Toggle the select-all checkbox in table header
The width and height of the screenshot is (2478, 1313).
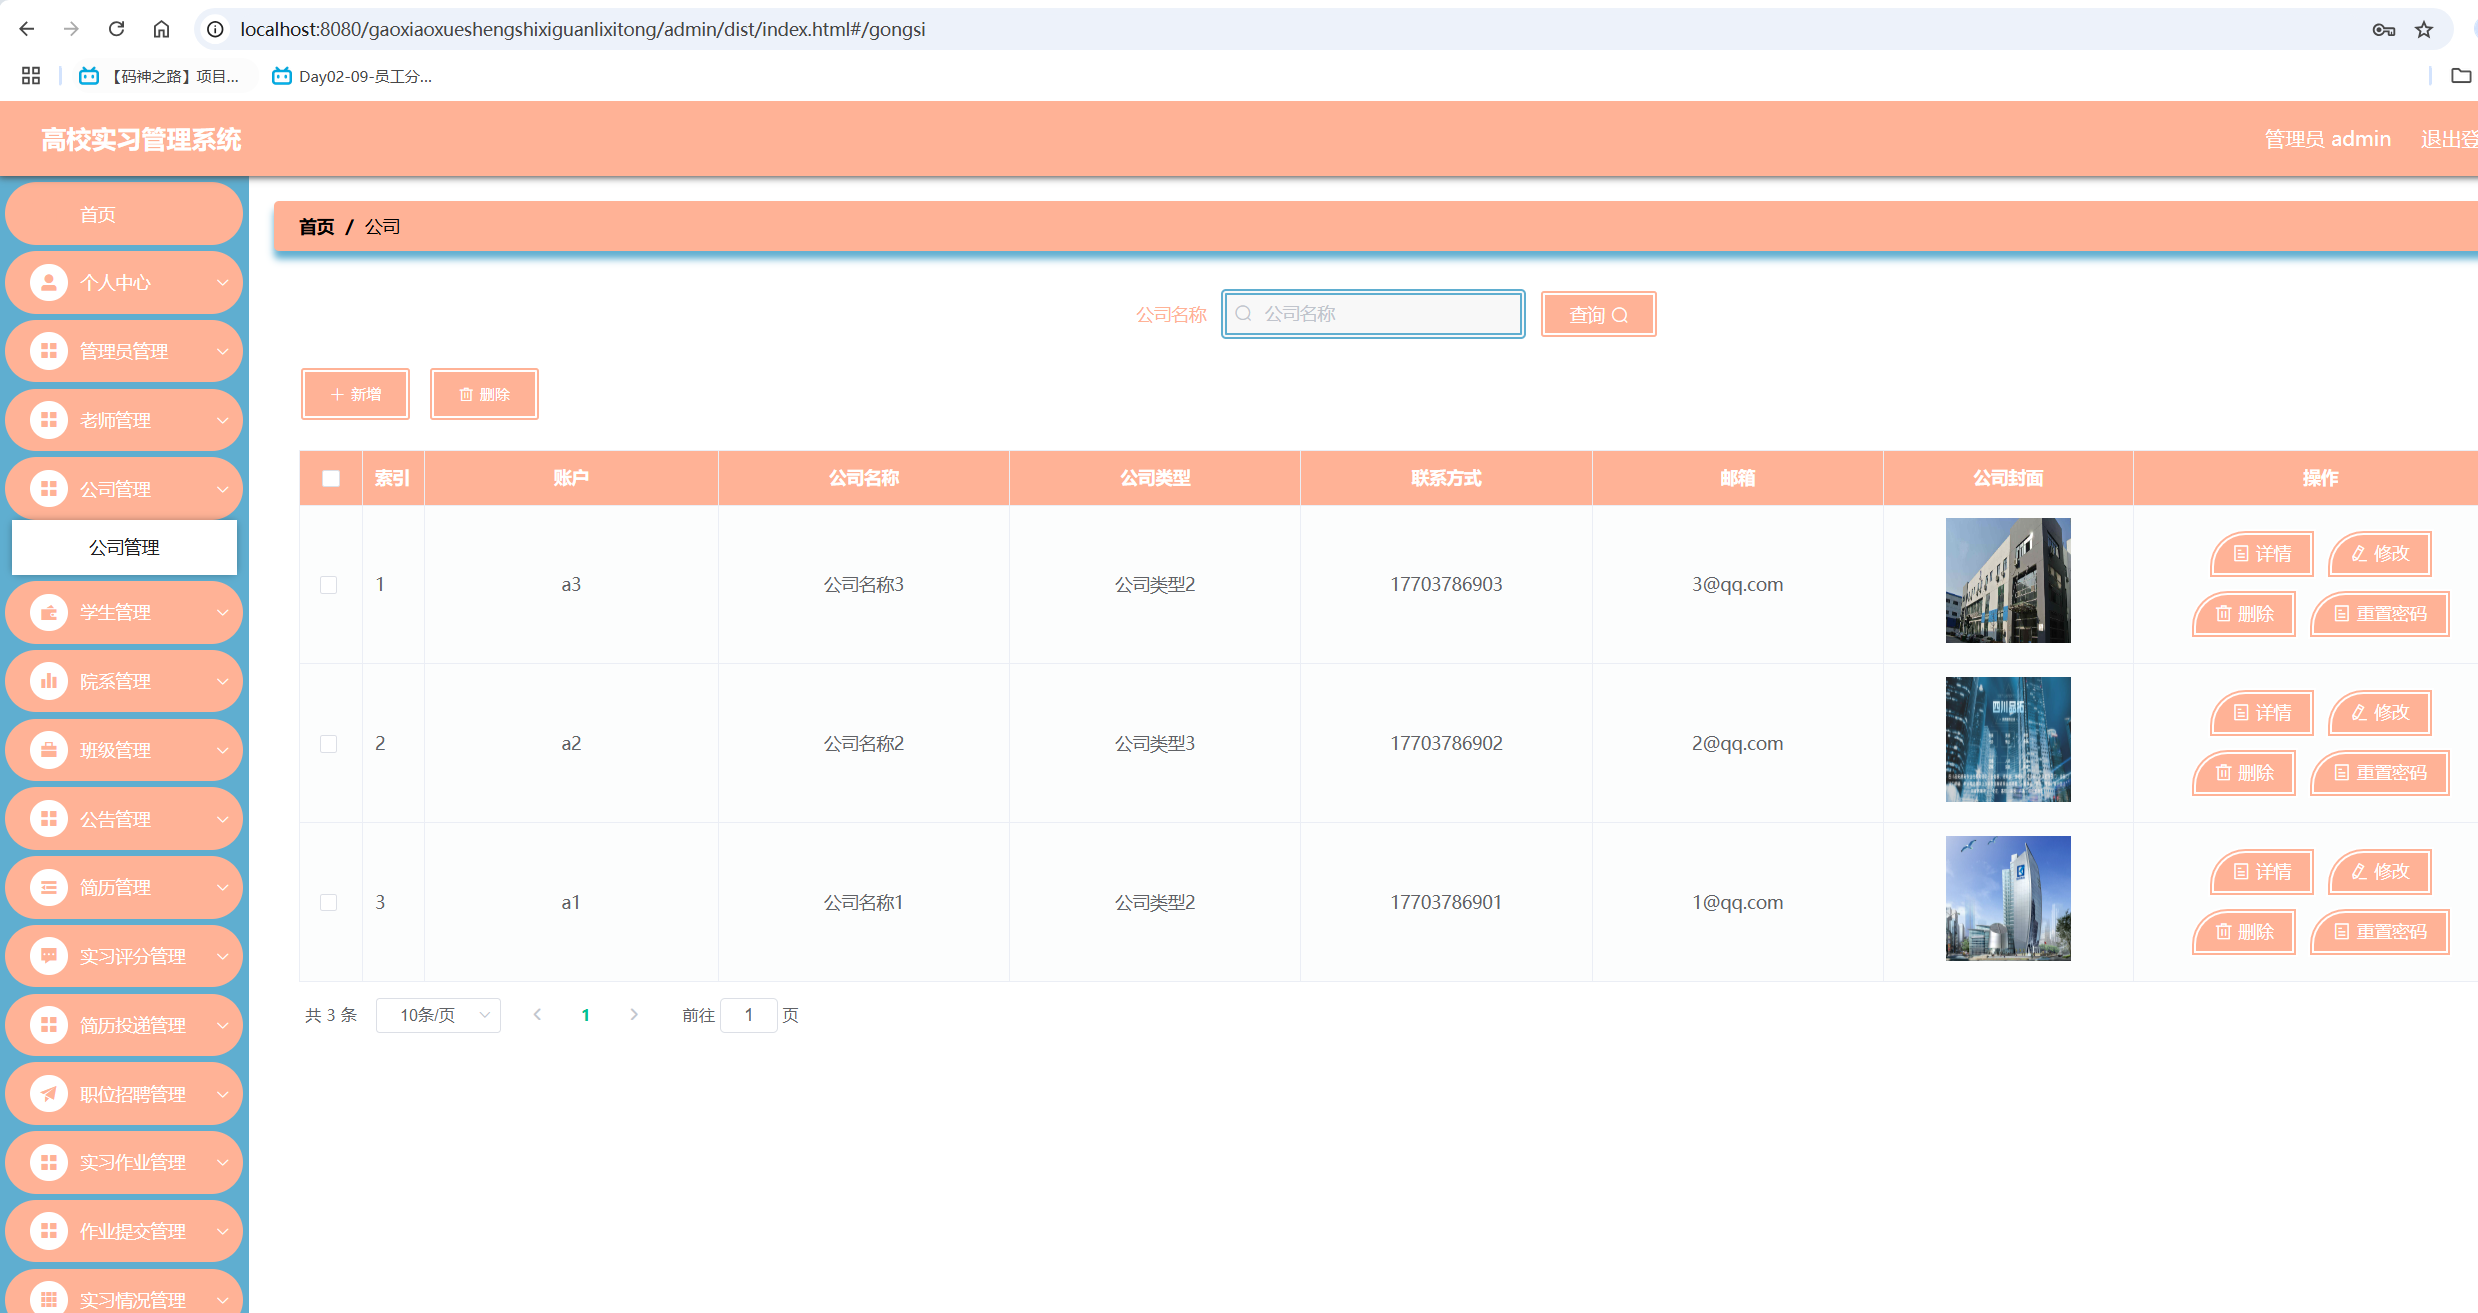(x=331, y=478)
